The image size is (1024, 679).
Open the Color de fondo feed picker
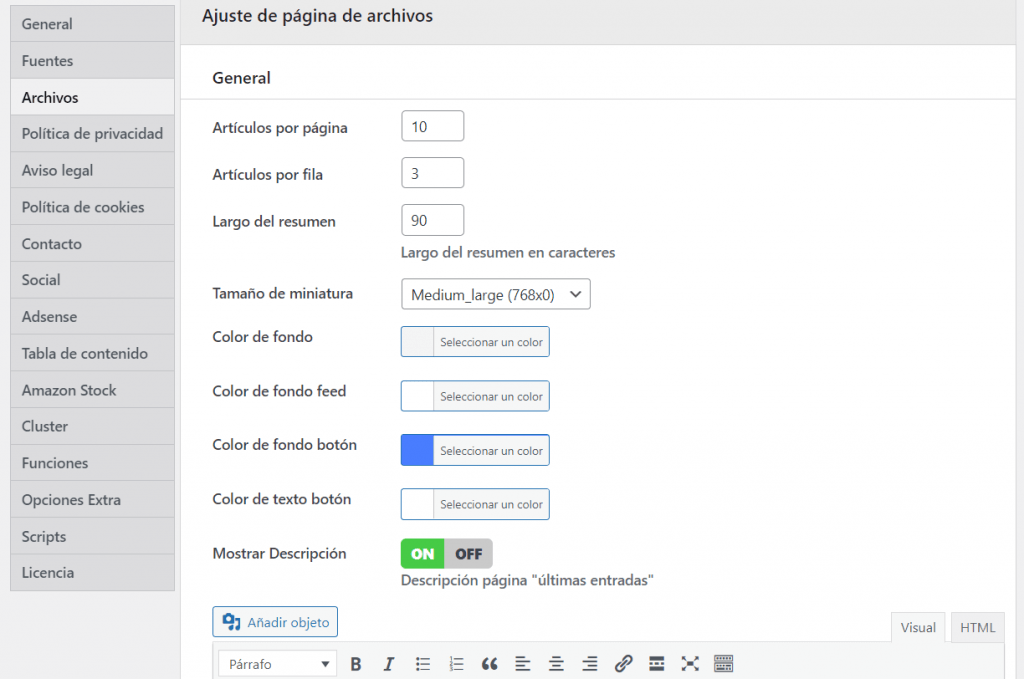coord(475,397)
